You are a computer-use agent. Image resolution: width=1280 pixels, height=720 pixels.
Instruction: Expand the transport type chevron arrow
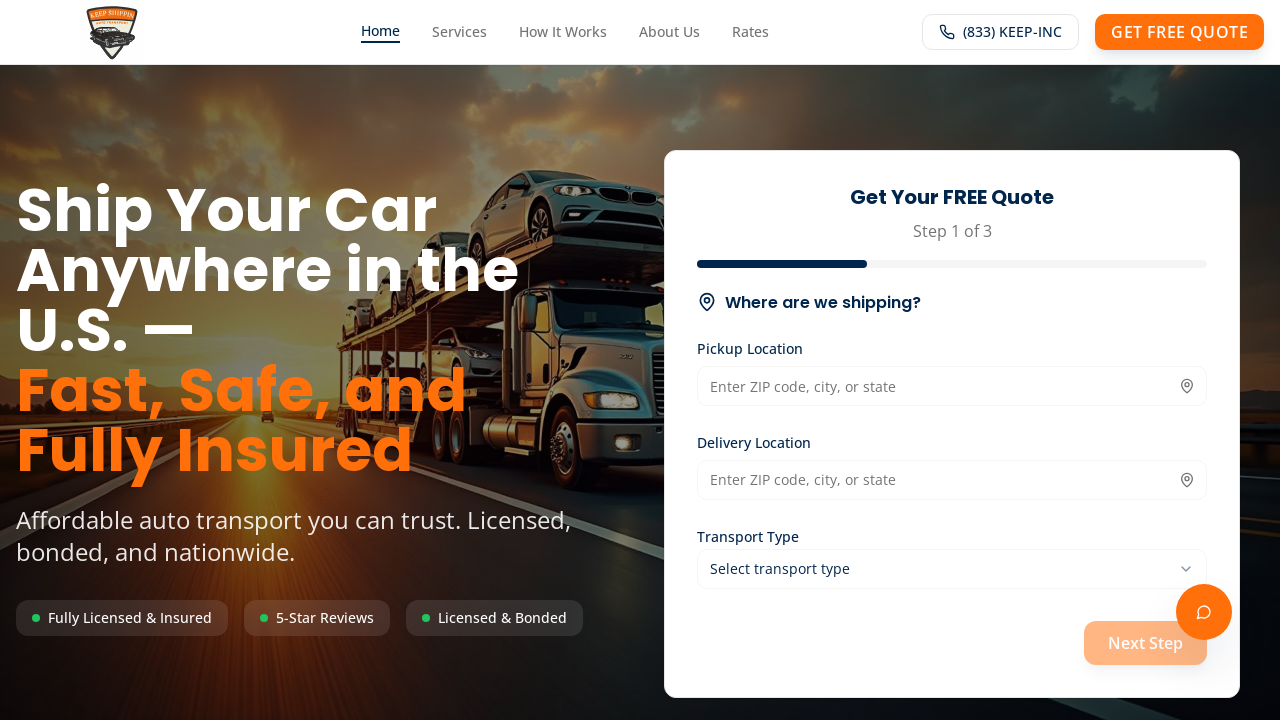point(1186,569)
